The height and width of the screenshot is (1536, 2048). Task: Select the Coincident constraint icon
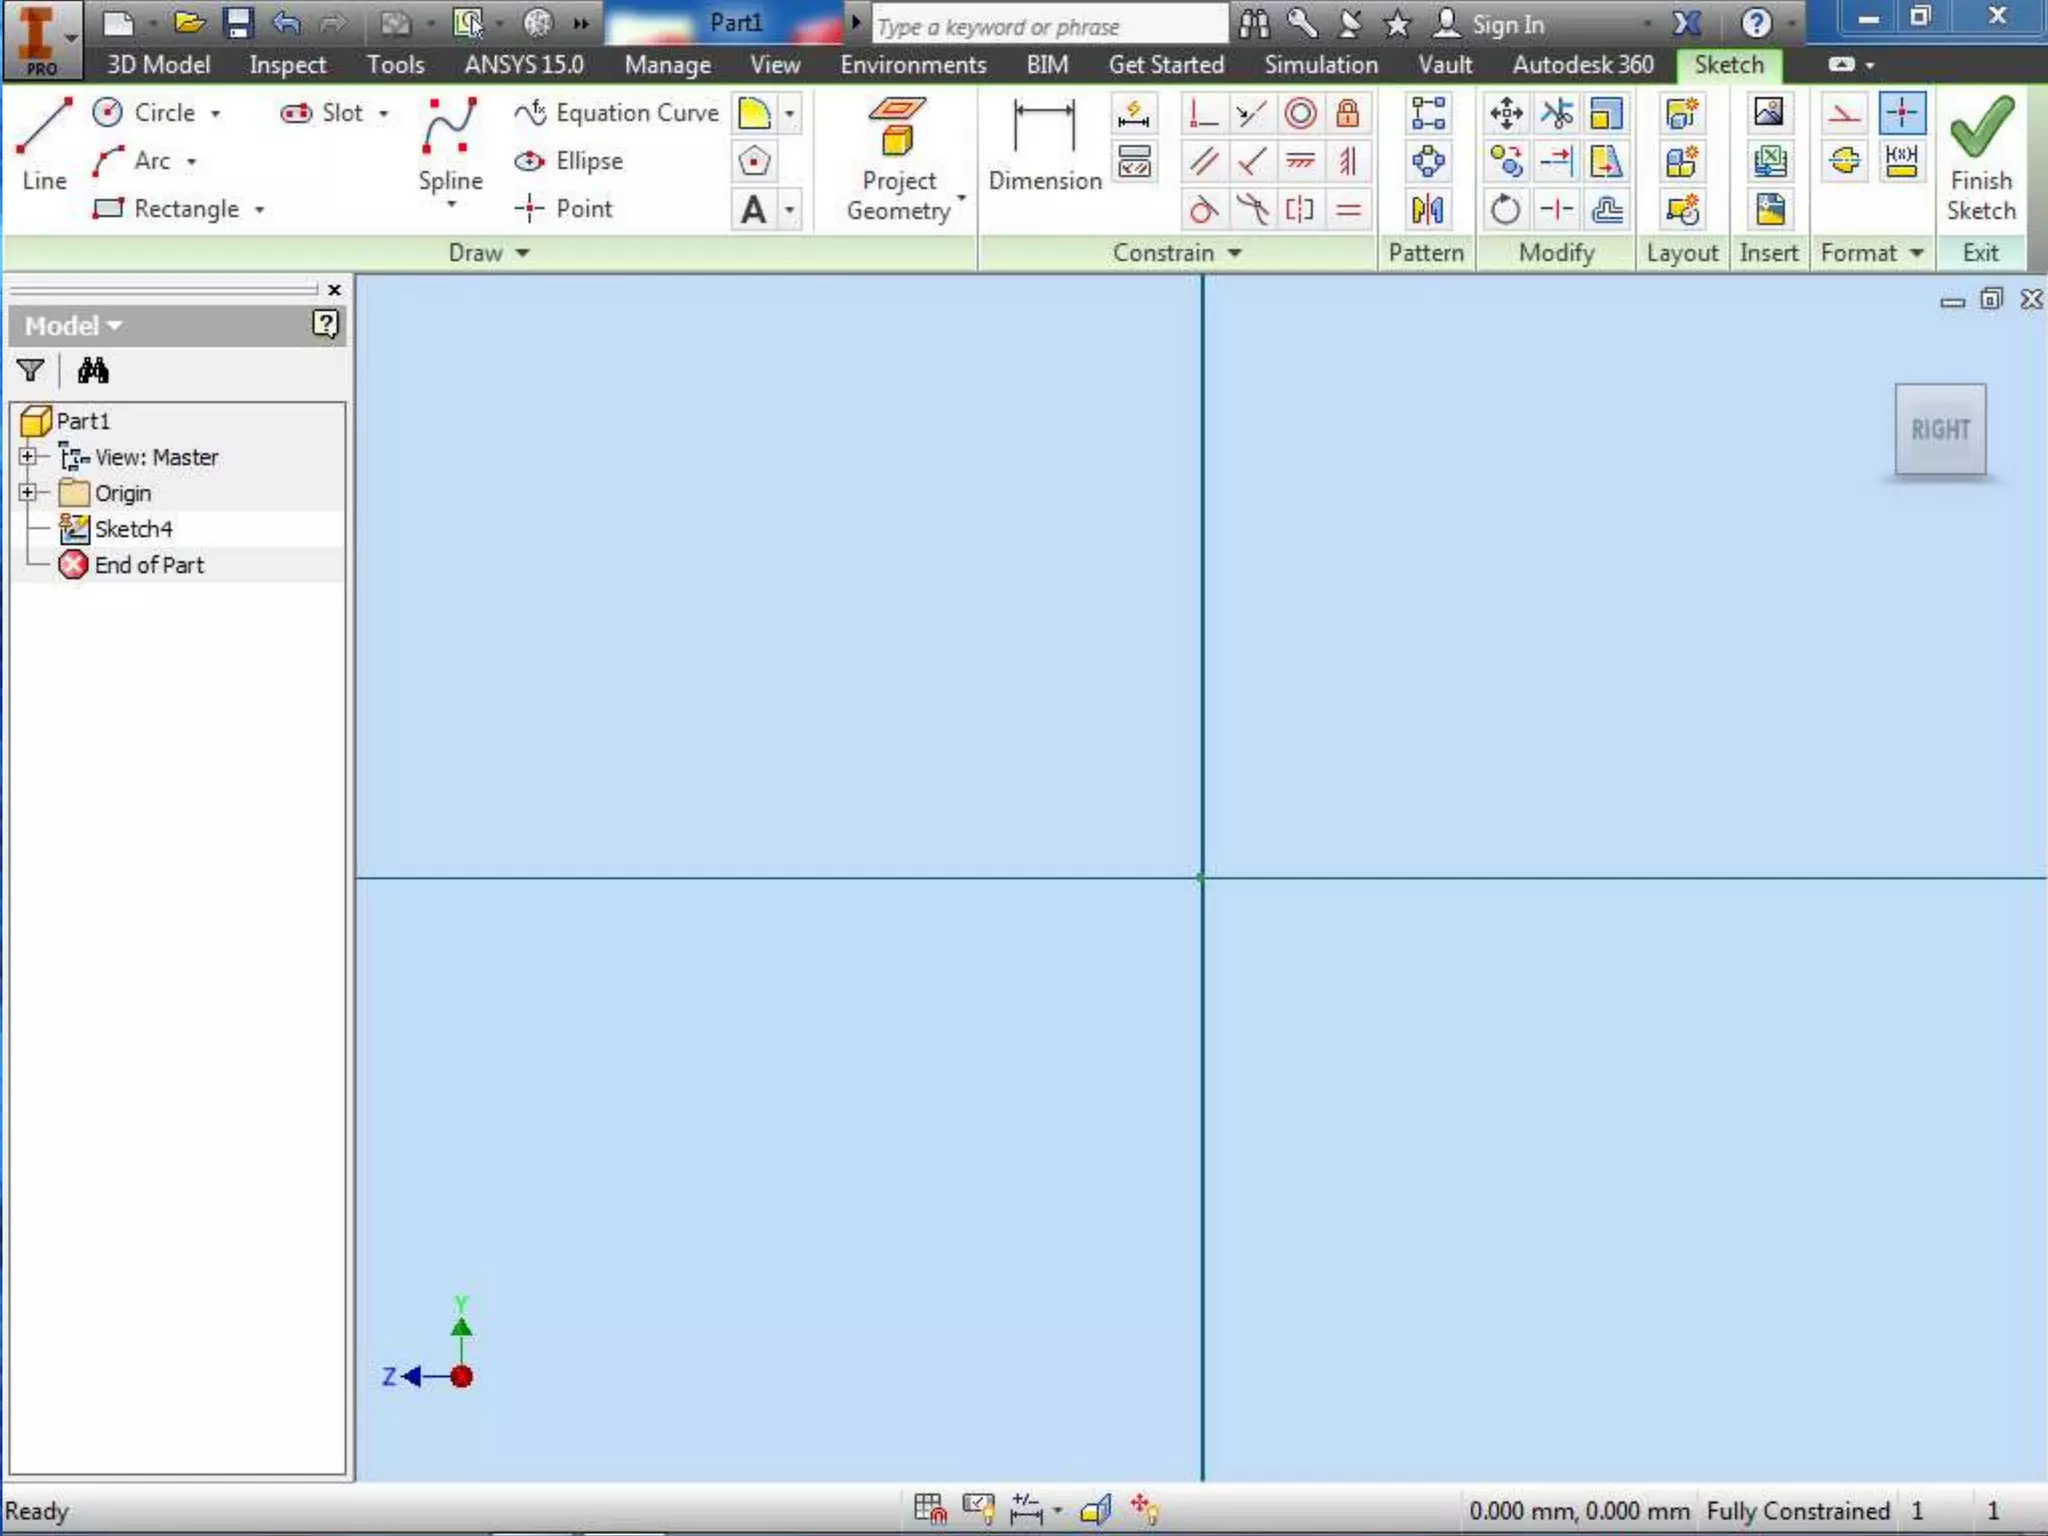point(1202,113)
